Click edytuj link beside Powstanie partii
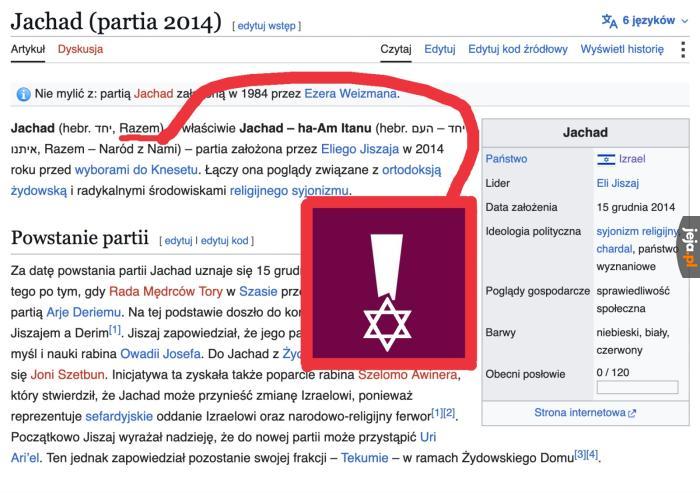The width and height of the screenshot is (700, 493). click(x=178, y=241)
